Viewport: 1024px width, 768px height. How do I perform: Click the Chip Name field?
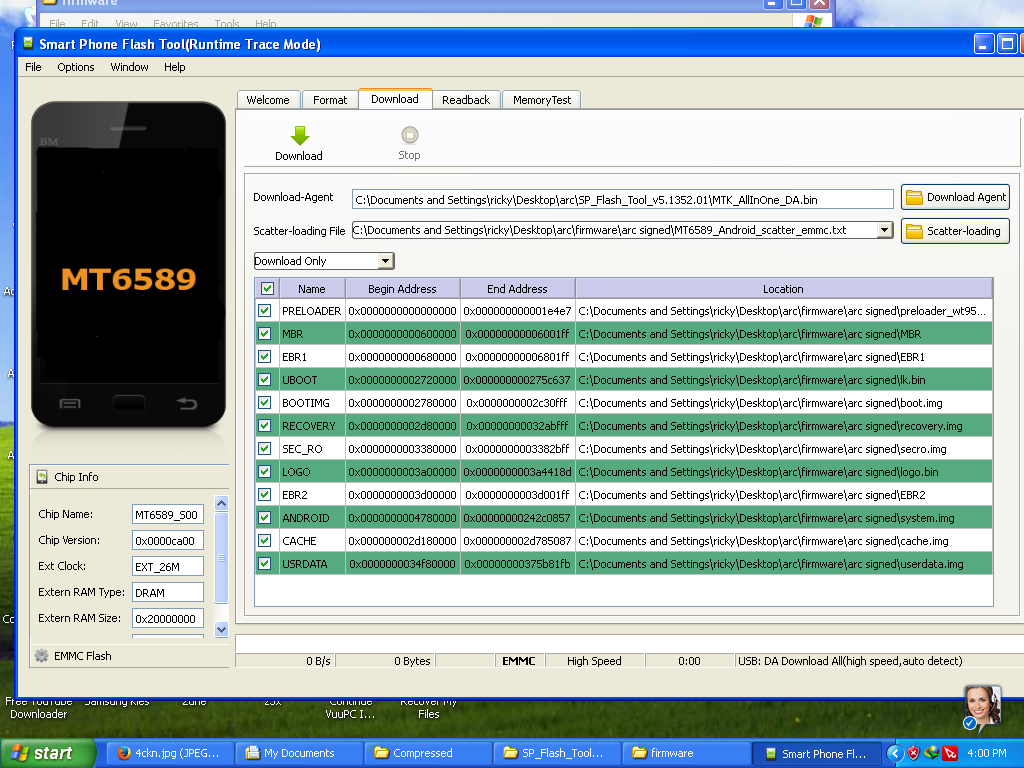168,515
